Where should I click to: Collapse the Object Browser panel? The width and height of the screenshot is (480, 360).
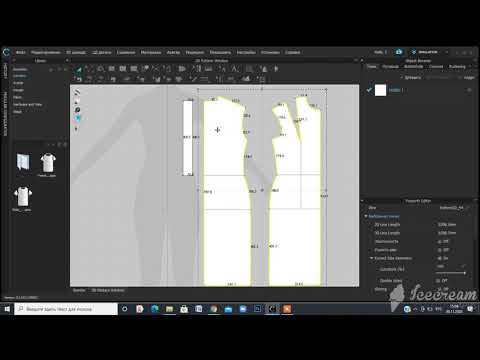[x=362, y=61]
